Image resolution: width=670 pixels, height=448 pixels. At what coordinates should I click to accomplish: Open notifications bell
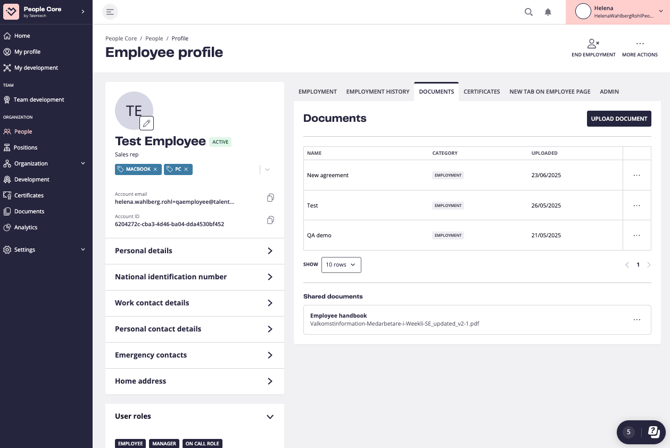click(548, 12)
